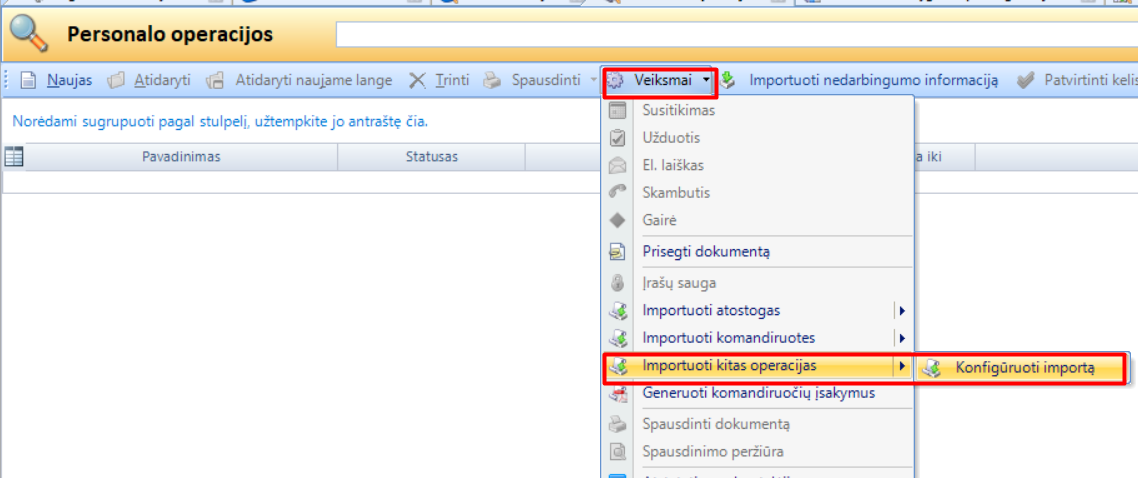
Task: Click the Pavadinimas column header
Action: (180, 157)
